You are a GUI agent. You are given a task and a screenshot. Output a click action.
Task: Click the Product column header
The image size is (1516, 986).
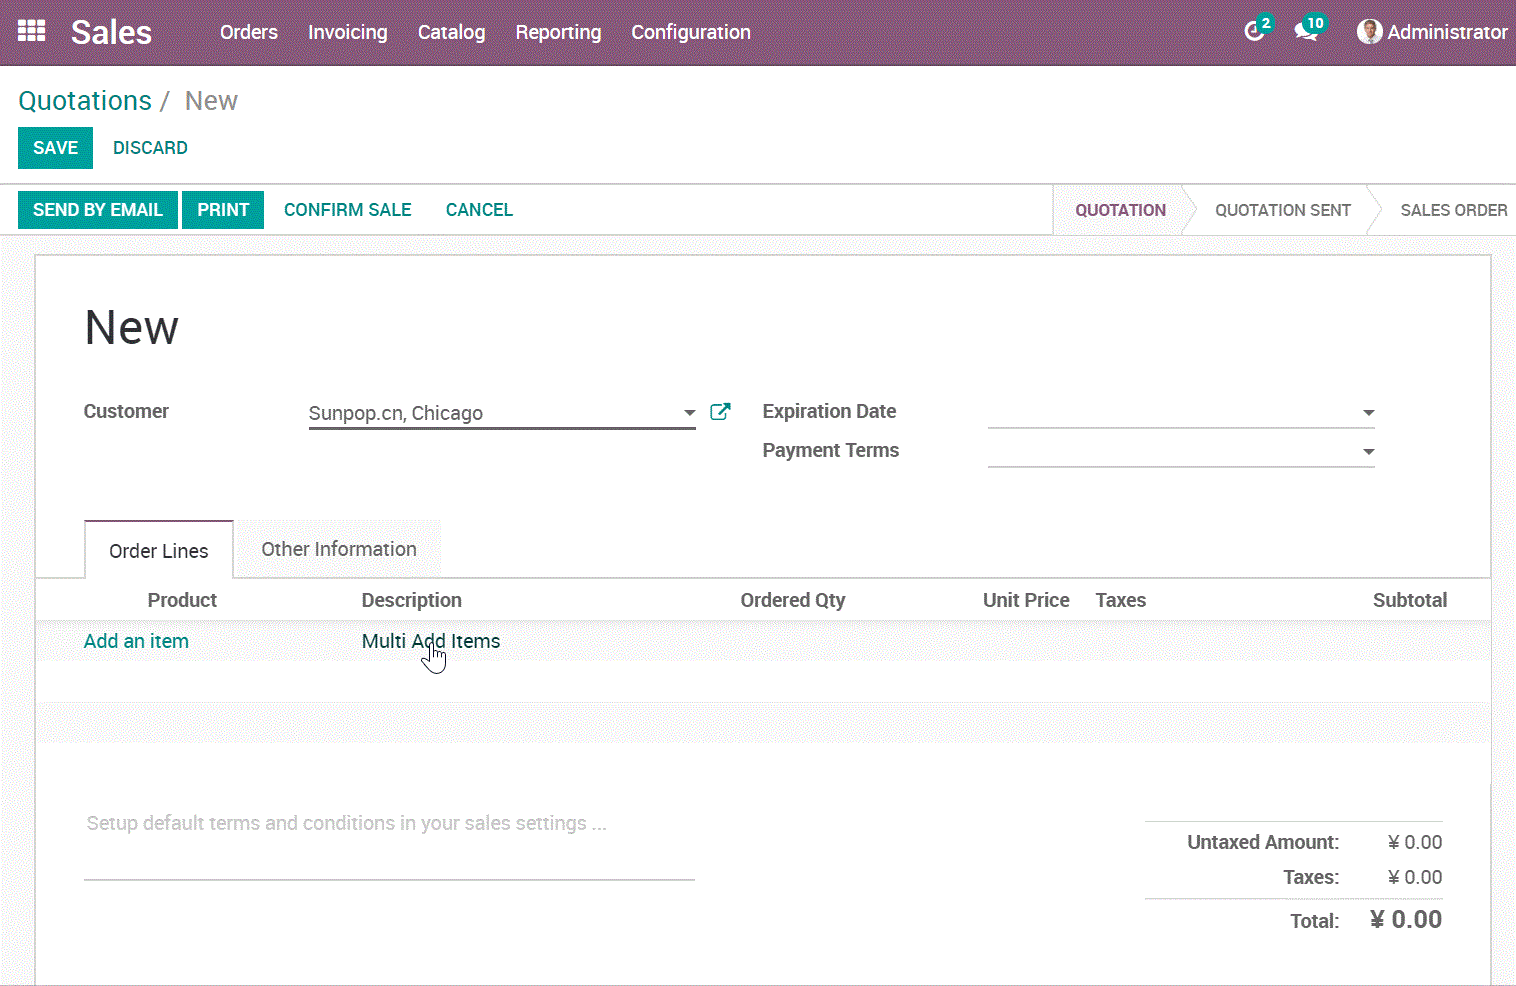point(182,600)
